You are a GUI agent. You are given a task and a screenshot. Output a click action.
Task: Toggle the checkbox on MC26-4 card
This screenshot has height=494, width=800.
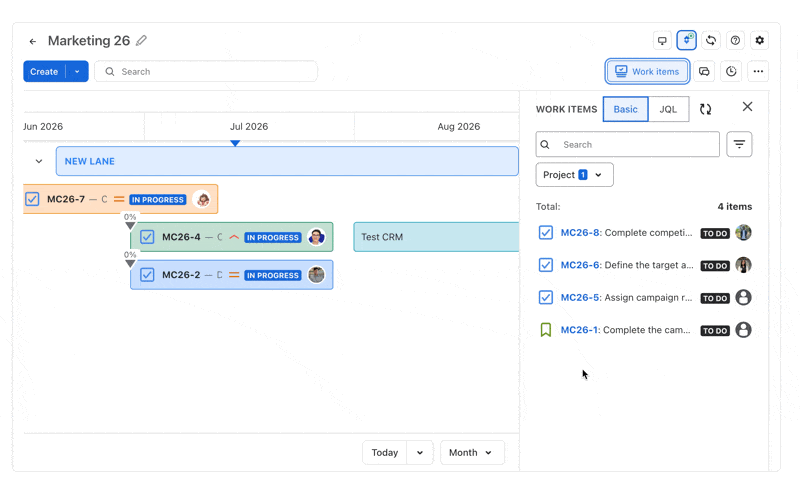click(147, 237)
